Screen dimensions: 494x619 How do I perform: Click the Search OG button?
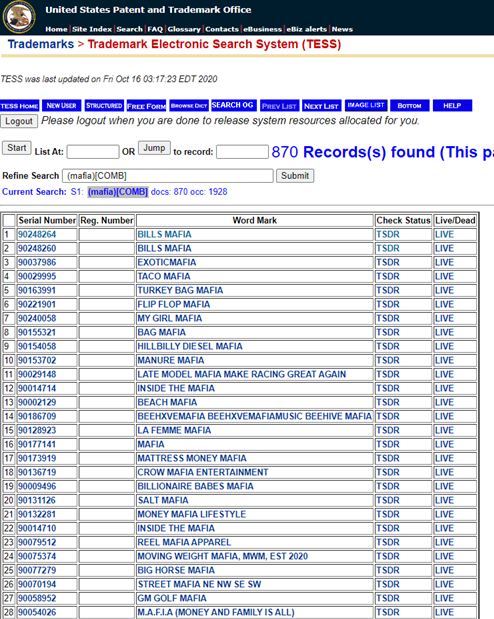234,105
